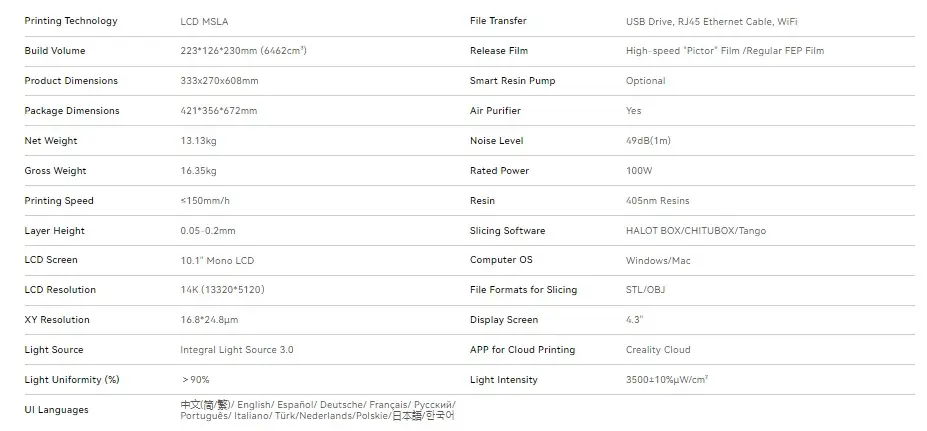Click the Printing Technology label
This screenshot has height=431, width=927.
tap(71, 21)
